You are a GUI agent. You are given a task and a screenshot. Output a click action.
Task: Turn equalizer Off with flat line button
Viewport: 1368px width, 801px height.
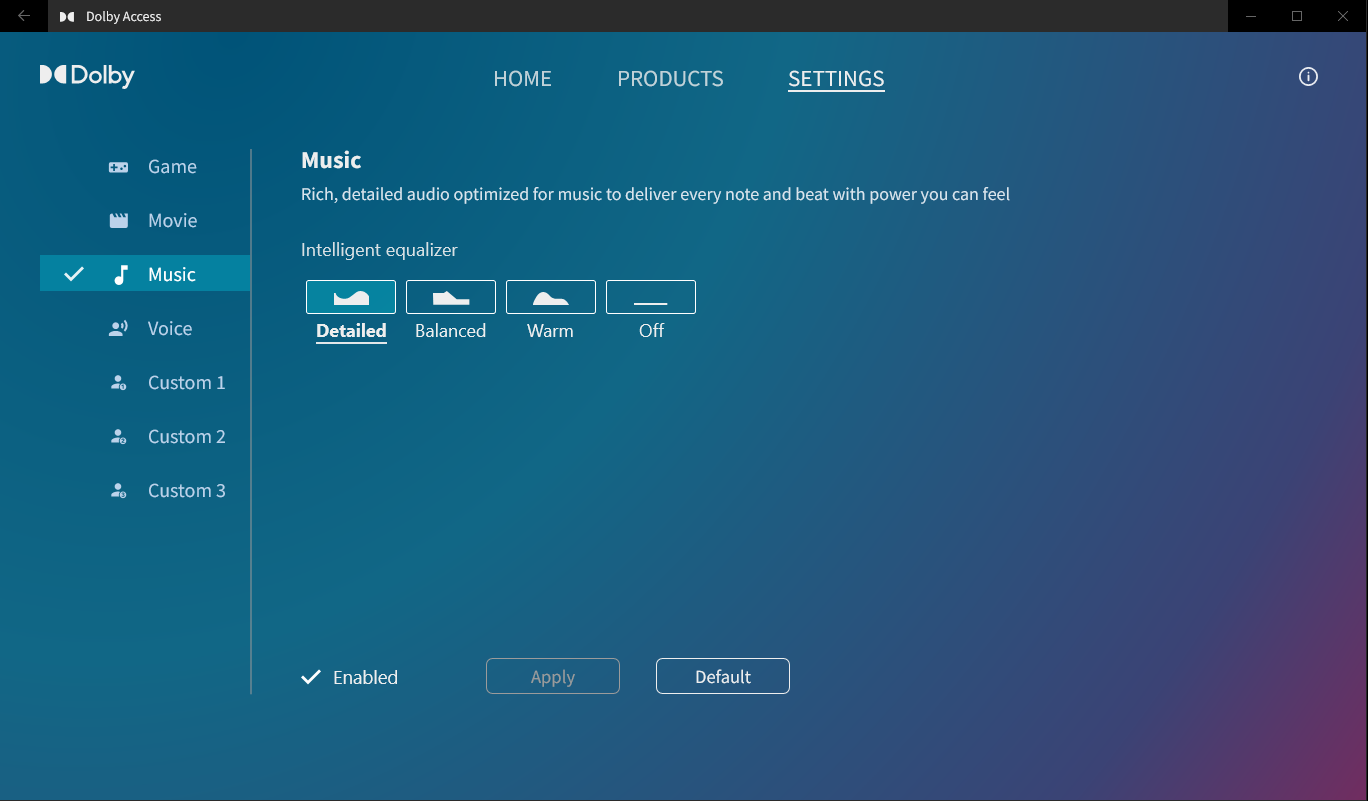tap(651, 297)
